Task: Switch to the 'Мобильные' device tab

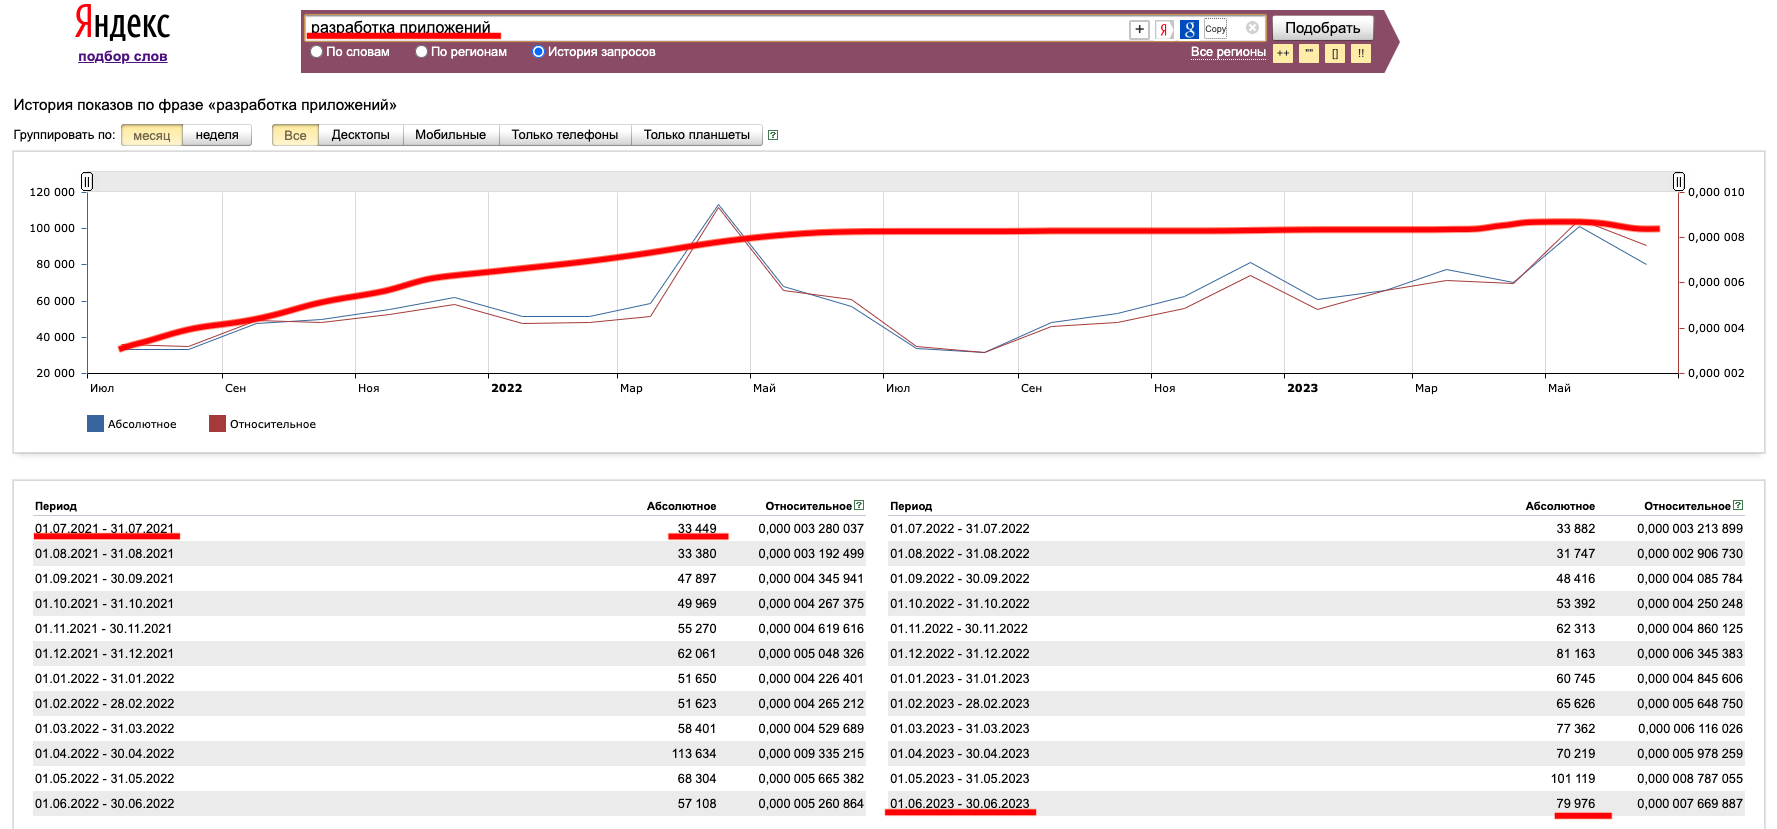Action: (x=450, y=135)
